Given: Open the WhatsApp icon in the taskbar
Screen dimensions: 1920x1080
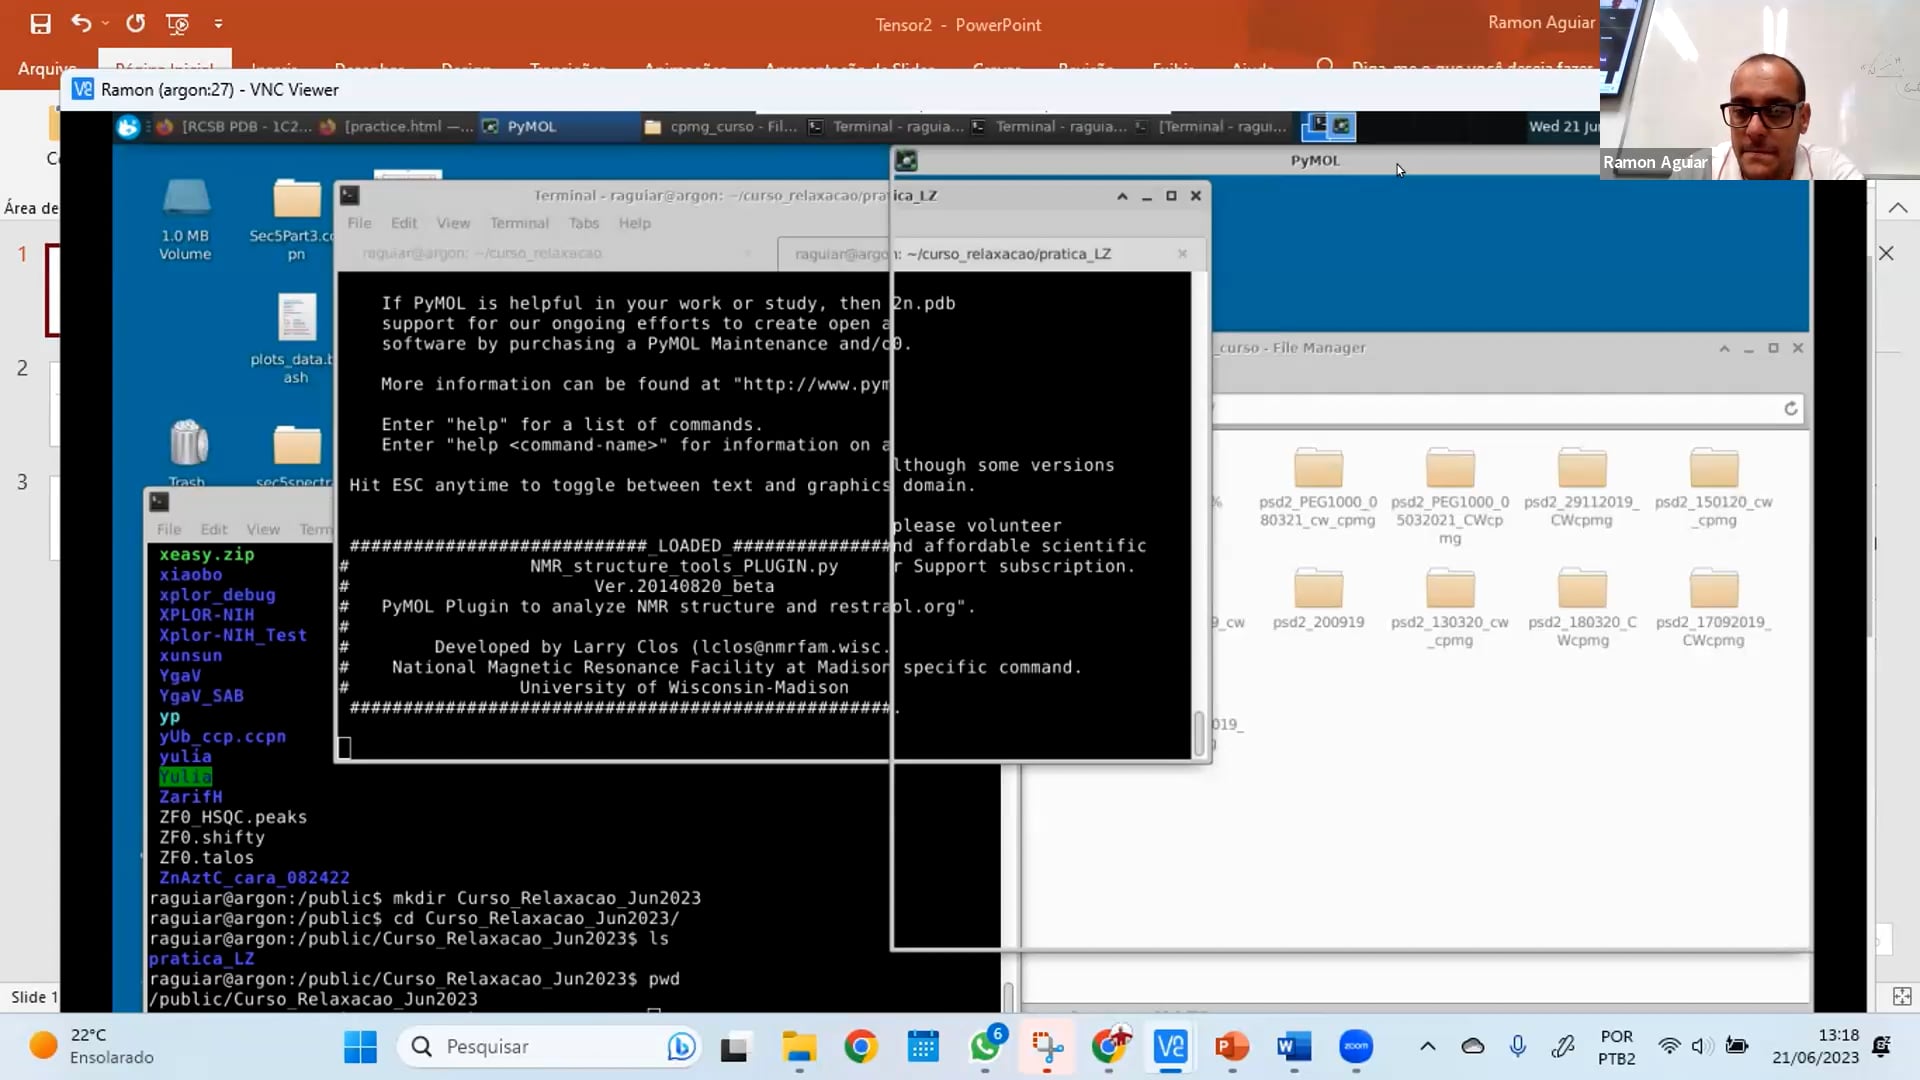Looking at the screenshot, I should point(985,1047).
